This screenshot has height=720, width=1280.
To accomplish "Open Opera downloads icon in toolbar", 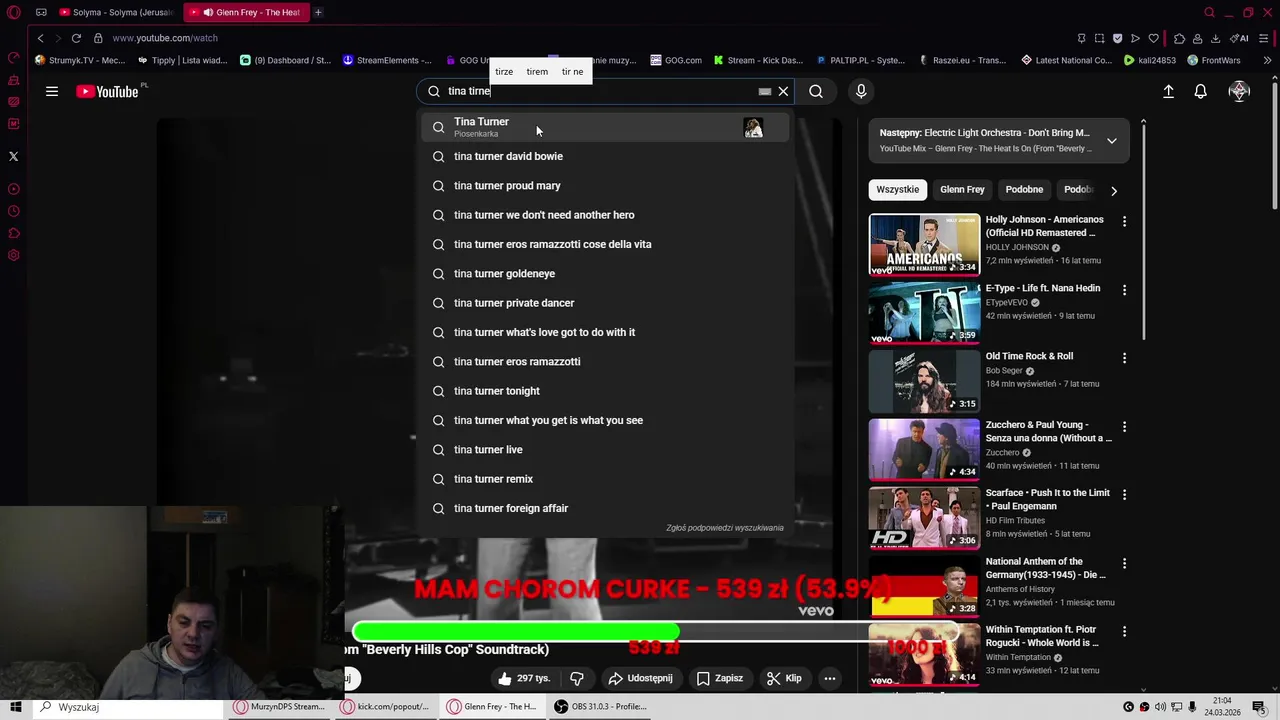I will click(x=1215, y=38).
